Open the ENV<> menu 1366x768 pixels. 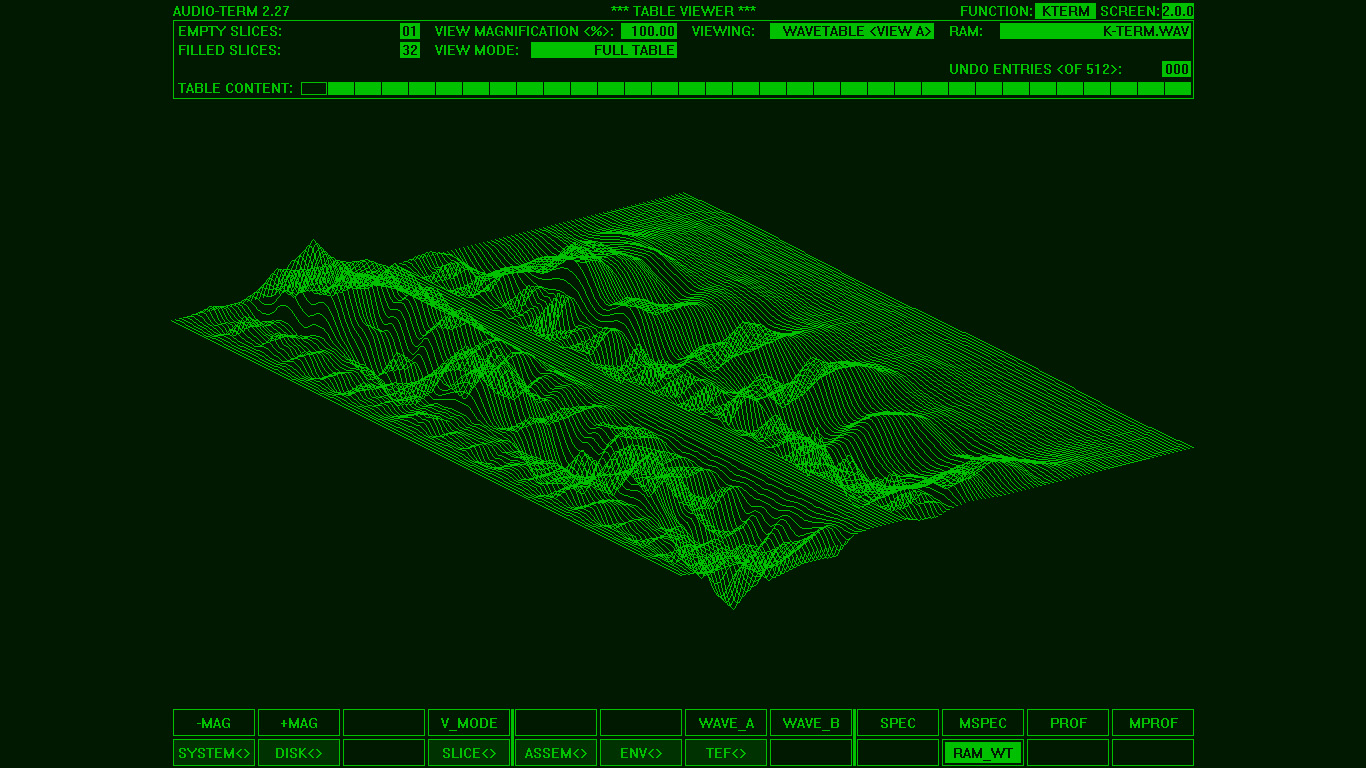tap(641, 753)
